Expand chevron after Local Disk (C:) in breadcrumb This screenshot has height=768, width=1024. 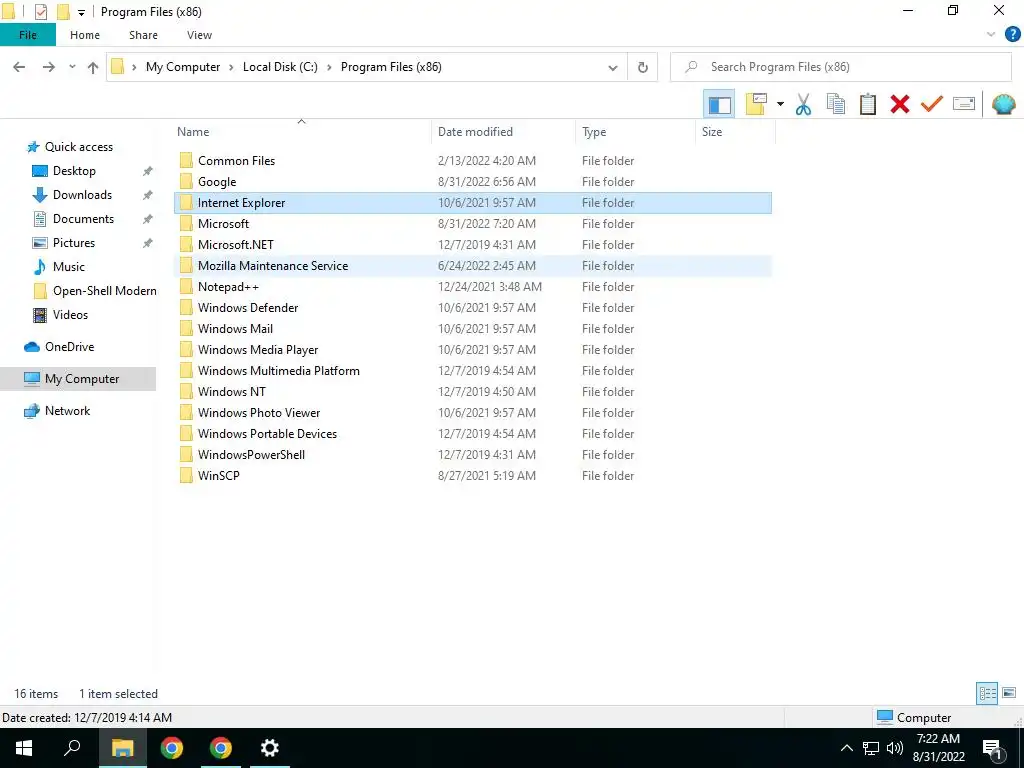click(x=329, y=67)
